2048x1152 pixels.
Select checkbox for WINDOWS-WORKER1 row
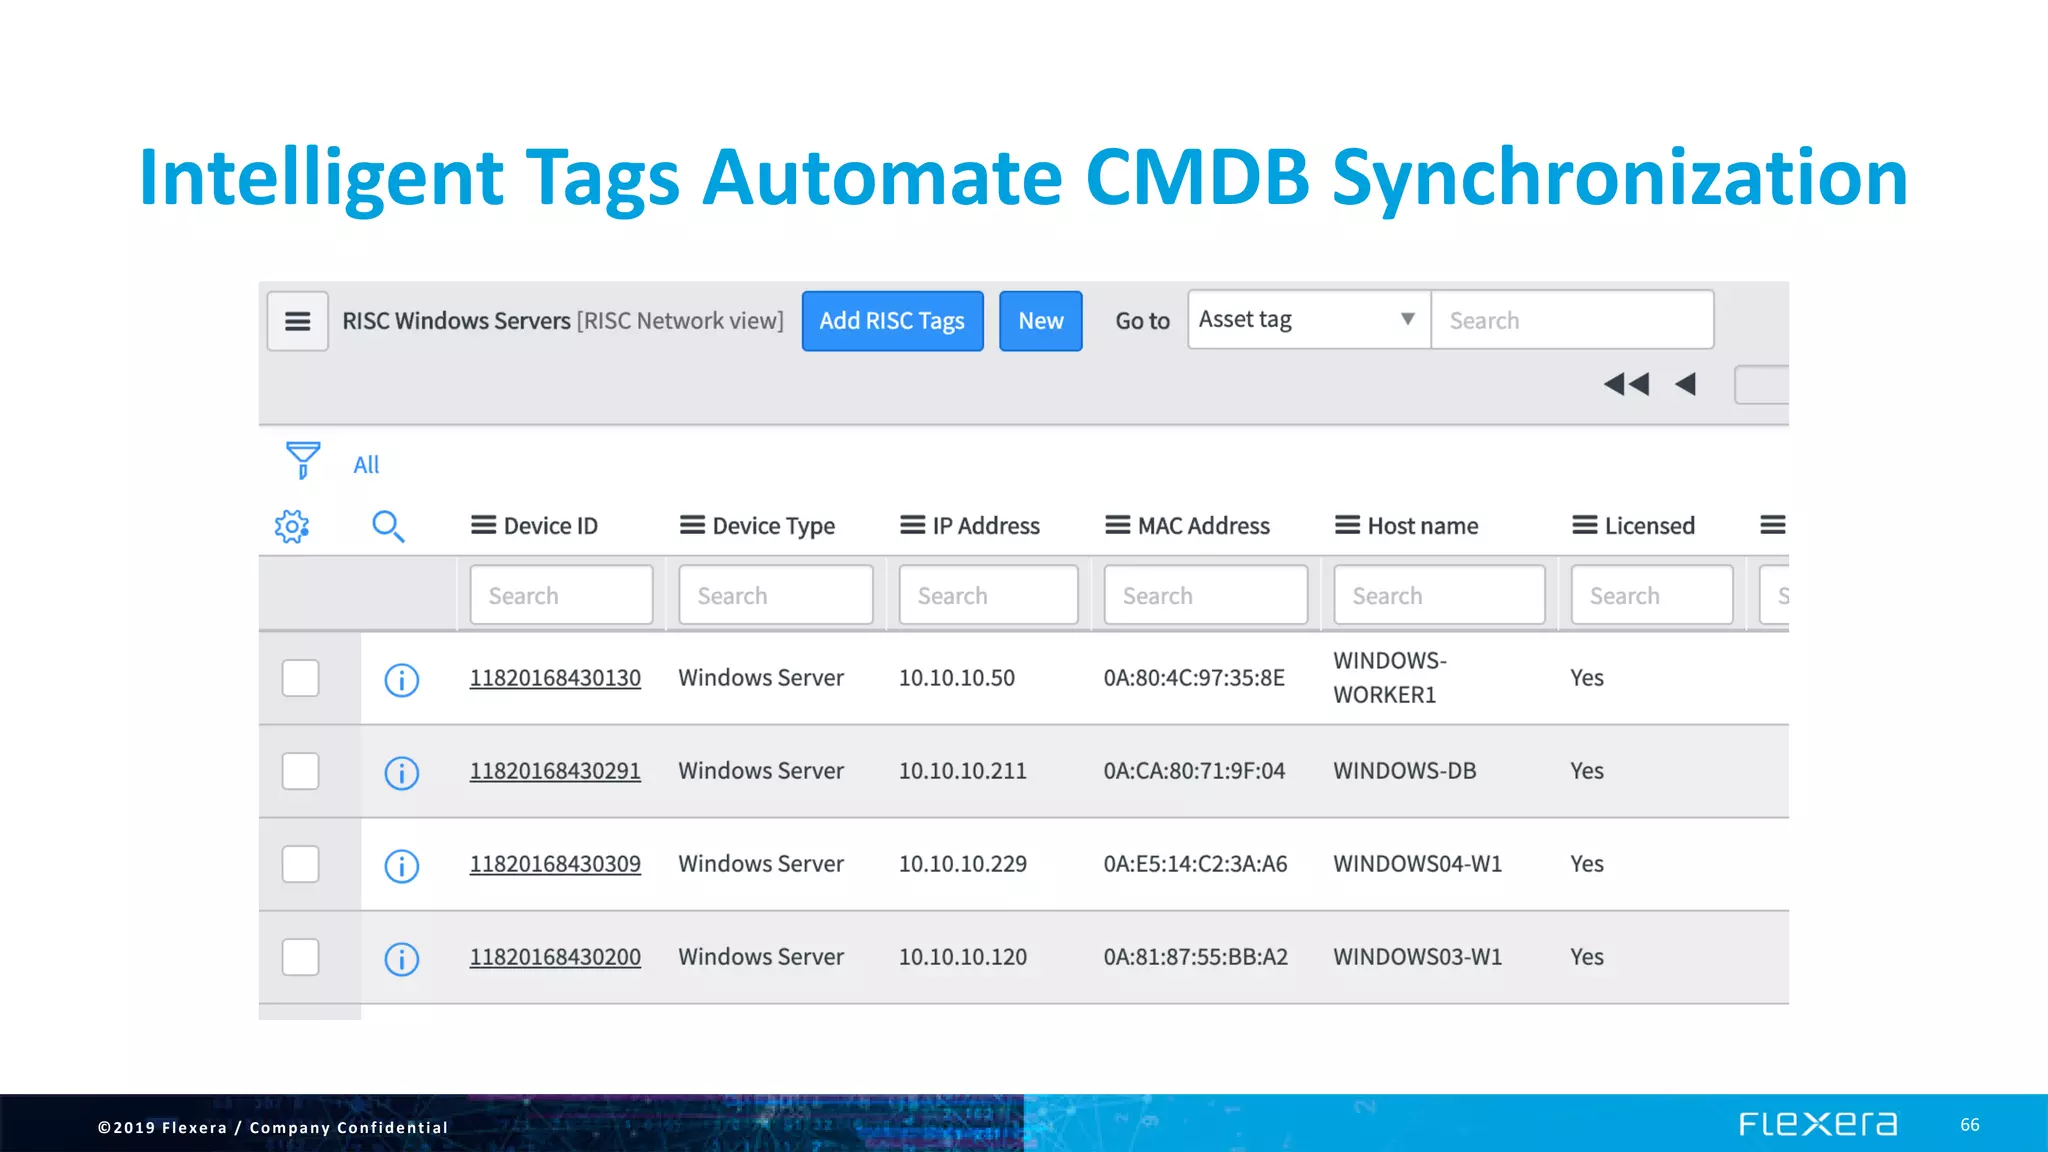pyautogui.click(x=300, y=678)
